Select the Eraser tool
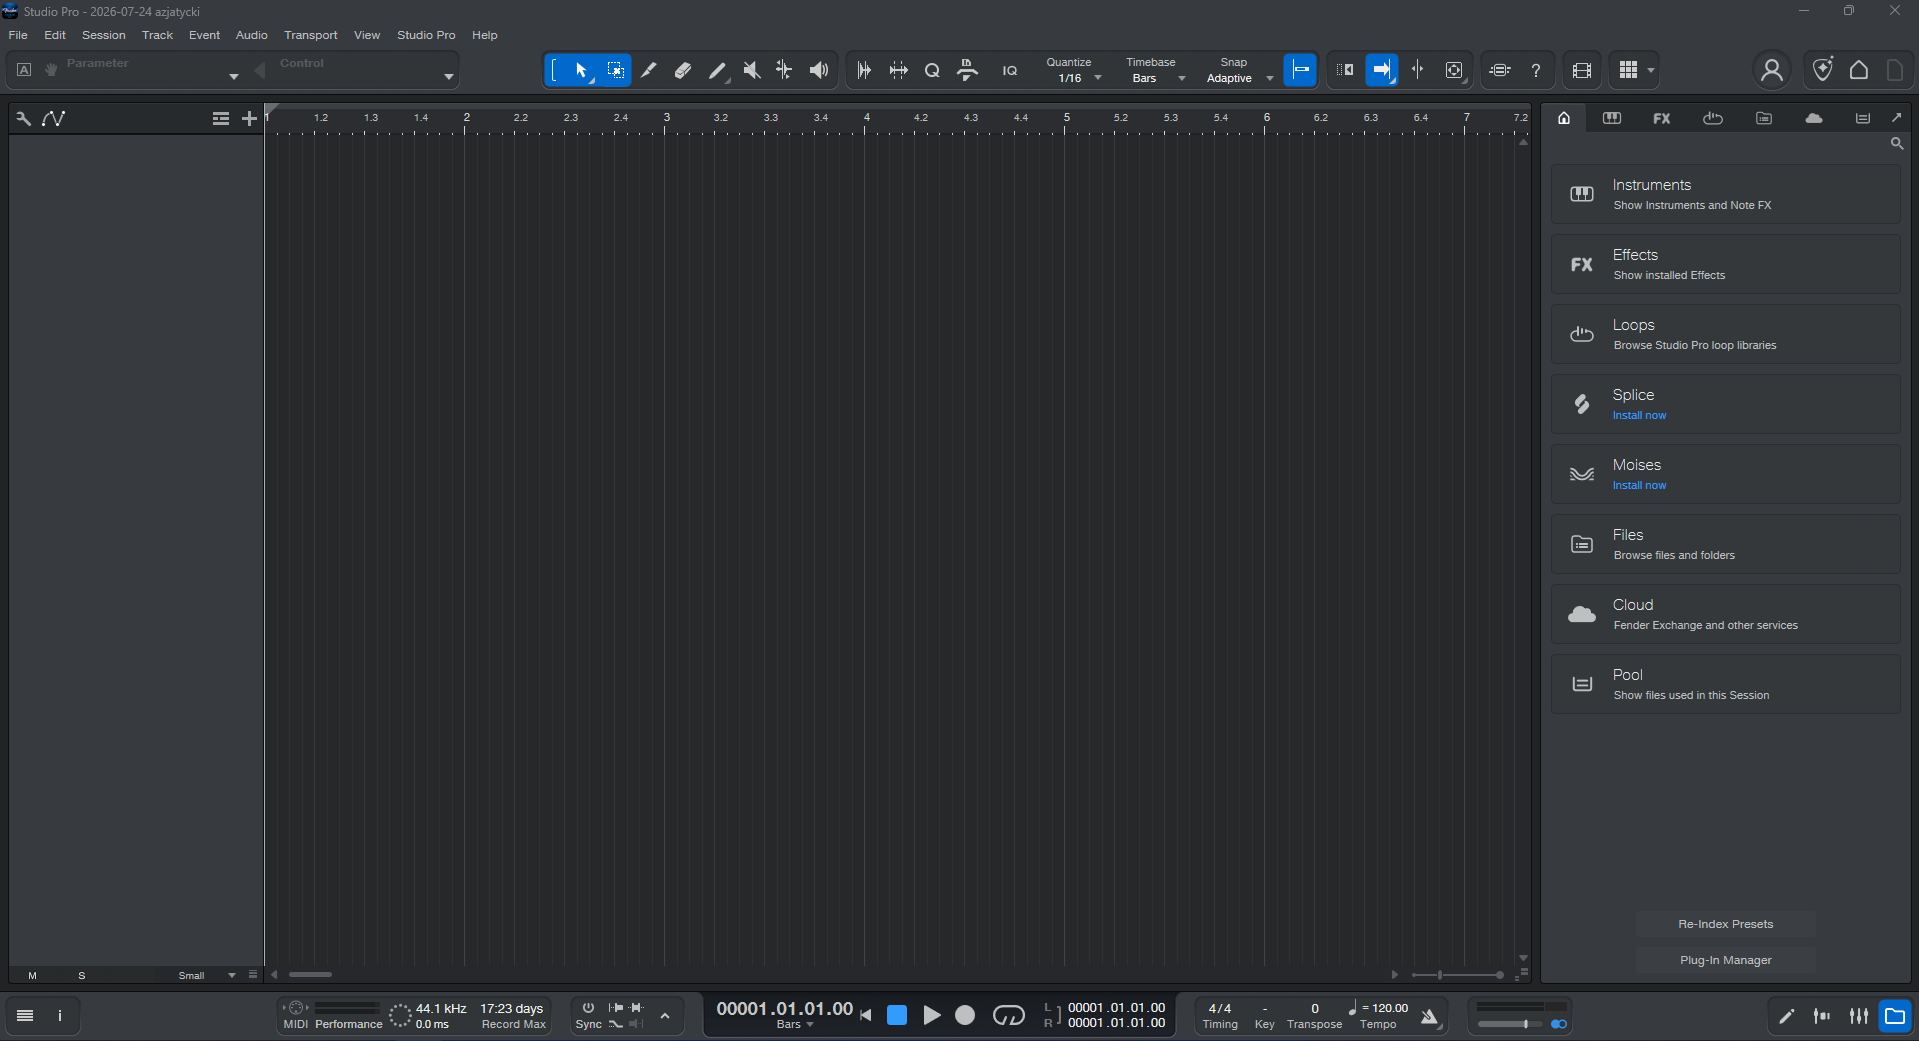The width and height of the screenshot is (1919, 1041). [x=683, y=70]
